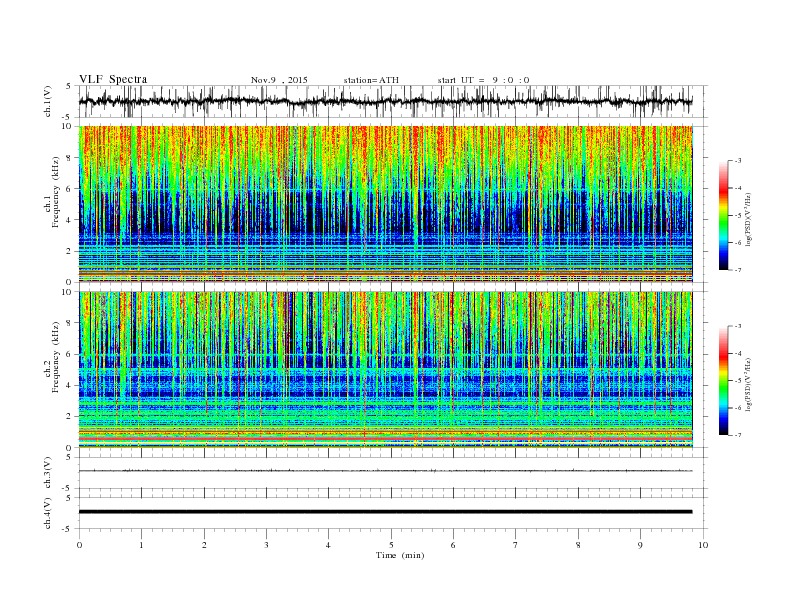Click the station=ATH label
The image size is (792, 612).
click(x=371, y=80)
